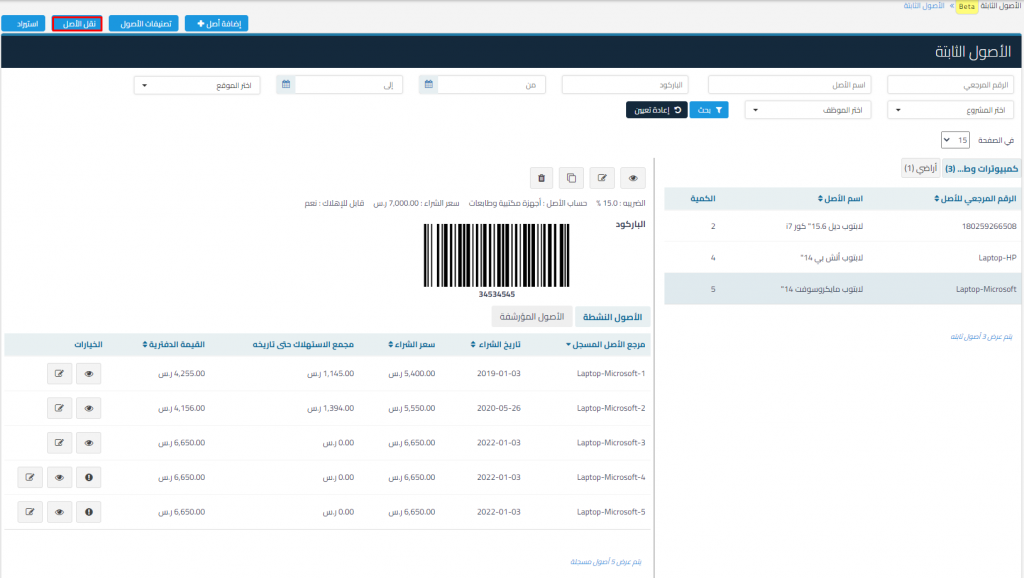Open the 'اختر الموظف' employee dropdown
This screenshot has height=578, width=1024.
(x=807, y=110)
